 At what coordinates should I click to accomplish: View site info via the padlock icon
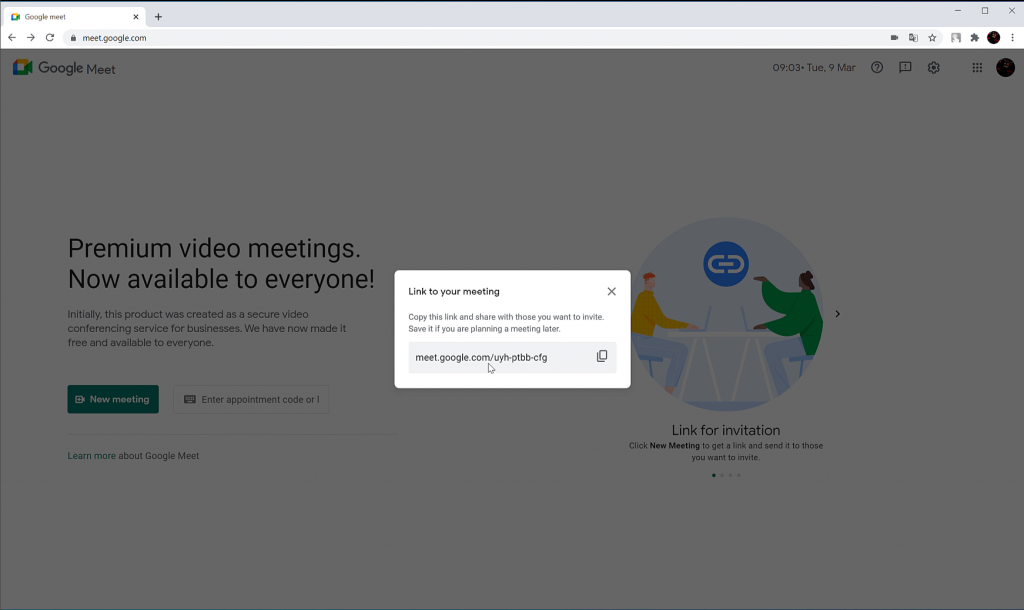coord(73,38)
